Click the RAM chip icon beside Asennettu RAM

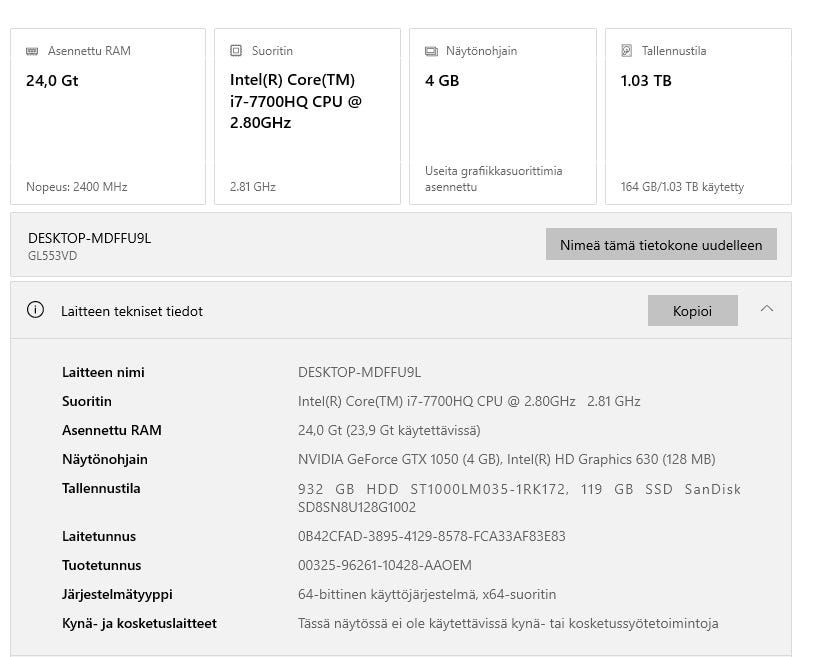click(33, 51)
